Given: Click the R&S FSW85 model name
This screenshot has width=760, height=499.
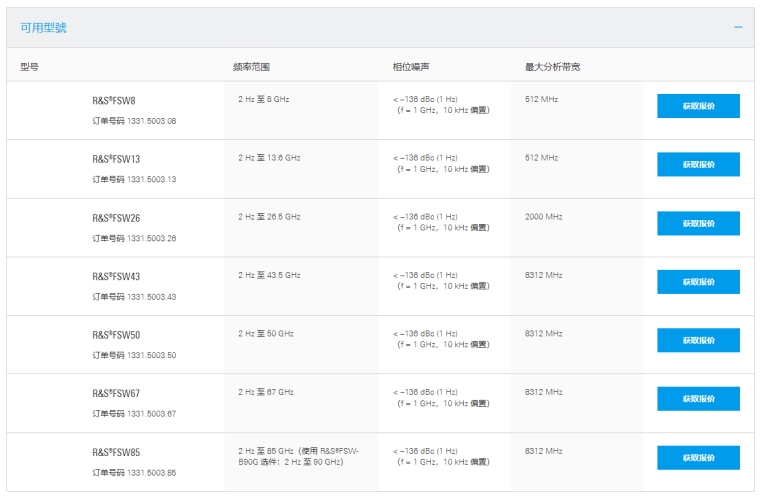Looking at the screenshot, I should pos(116,452).
